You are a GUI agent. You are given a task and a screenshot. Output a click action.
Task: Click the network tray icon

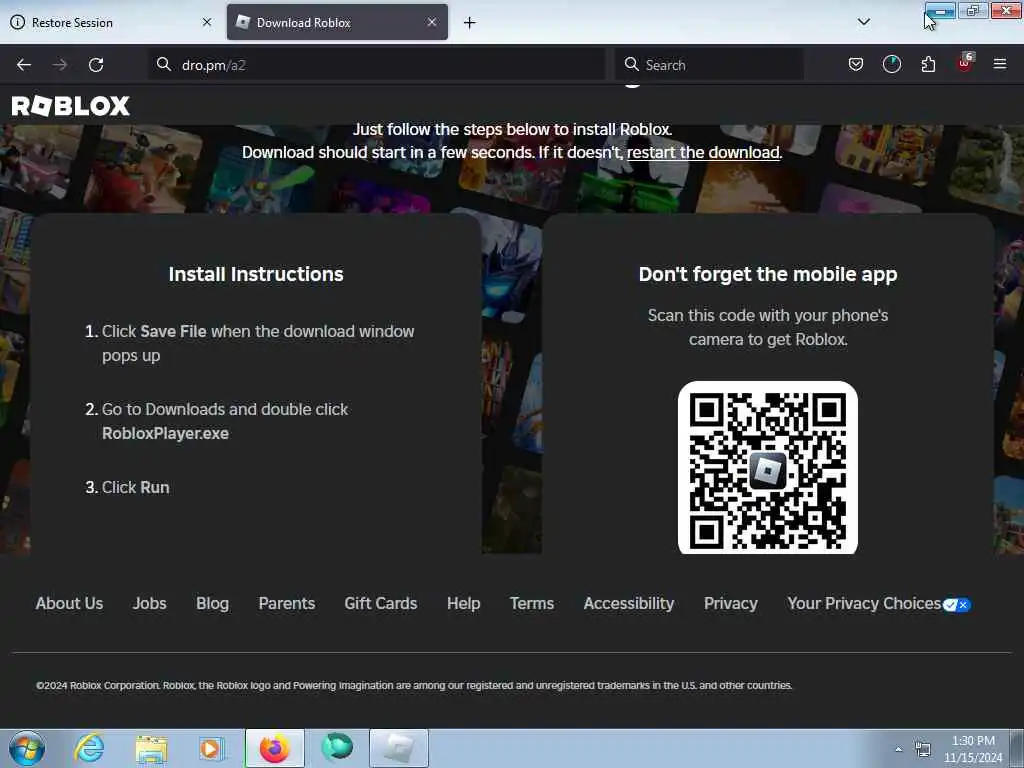(923, 750)
